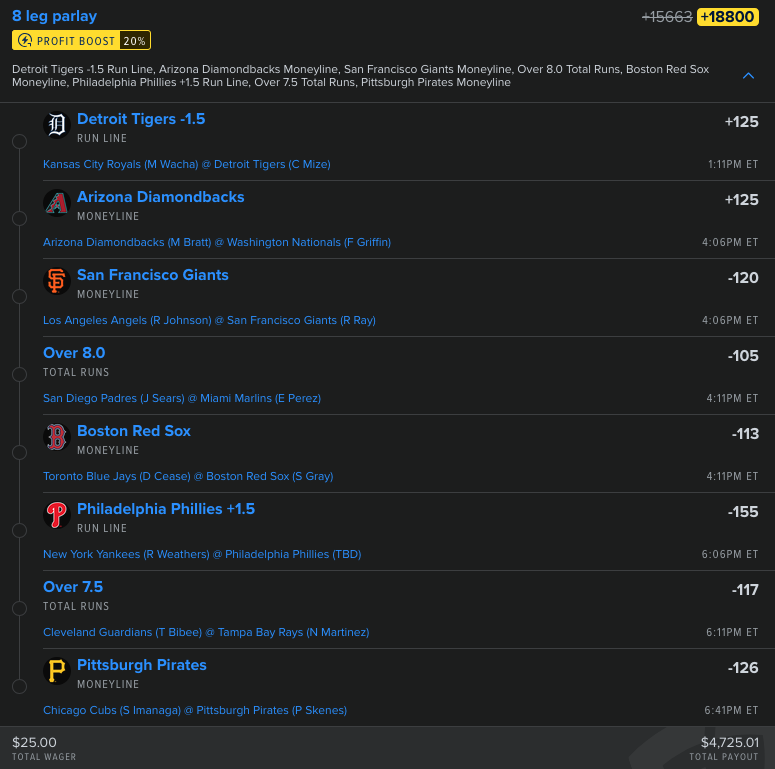Open the New York Yankees @ Philadelphia Phillies link
775x769 pixels.
pyautogui.click(x=202, y=555)
